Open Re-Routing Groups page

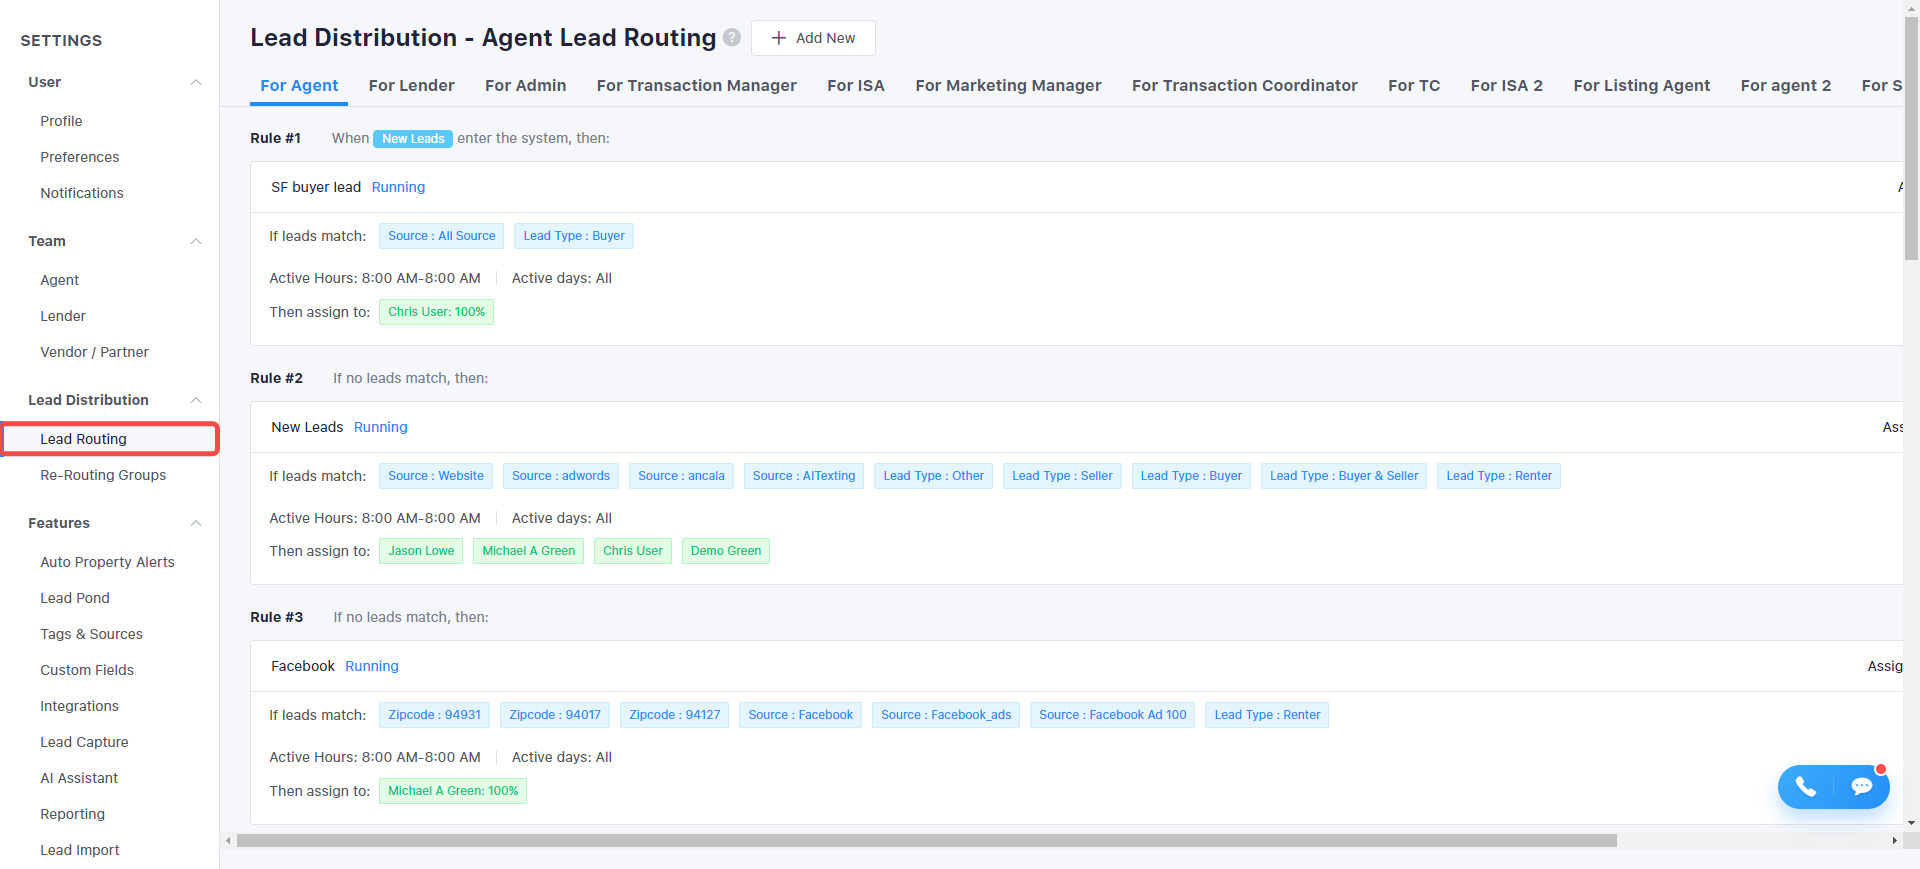click(103, 475)
